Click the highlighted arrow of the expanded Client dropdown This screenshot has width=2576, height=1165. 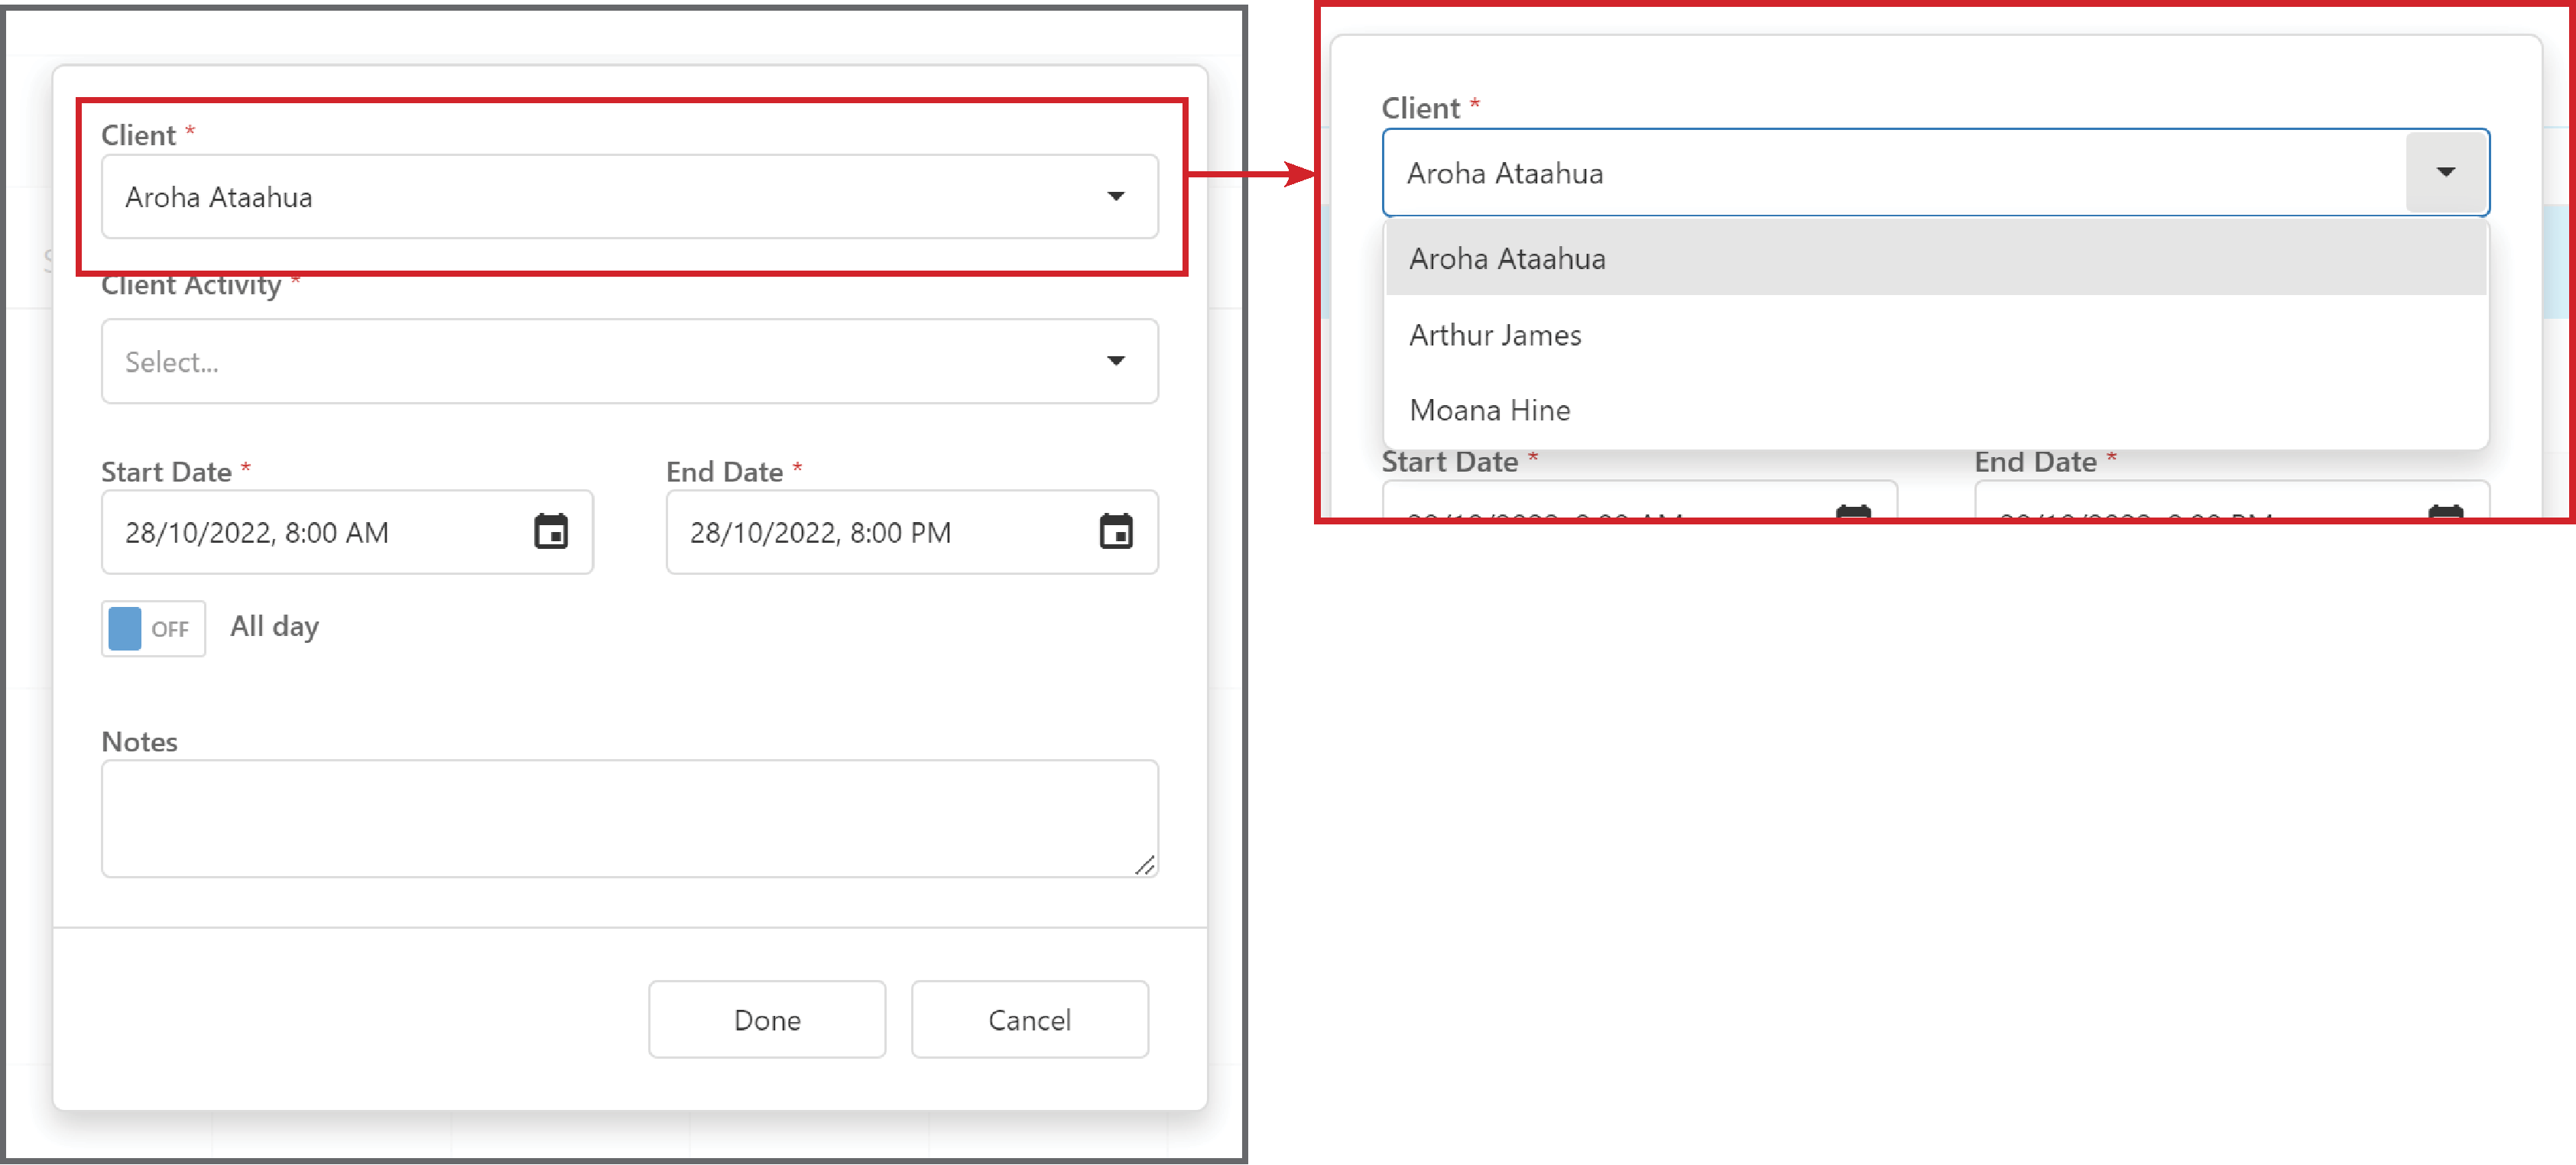point(2446,172)
